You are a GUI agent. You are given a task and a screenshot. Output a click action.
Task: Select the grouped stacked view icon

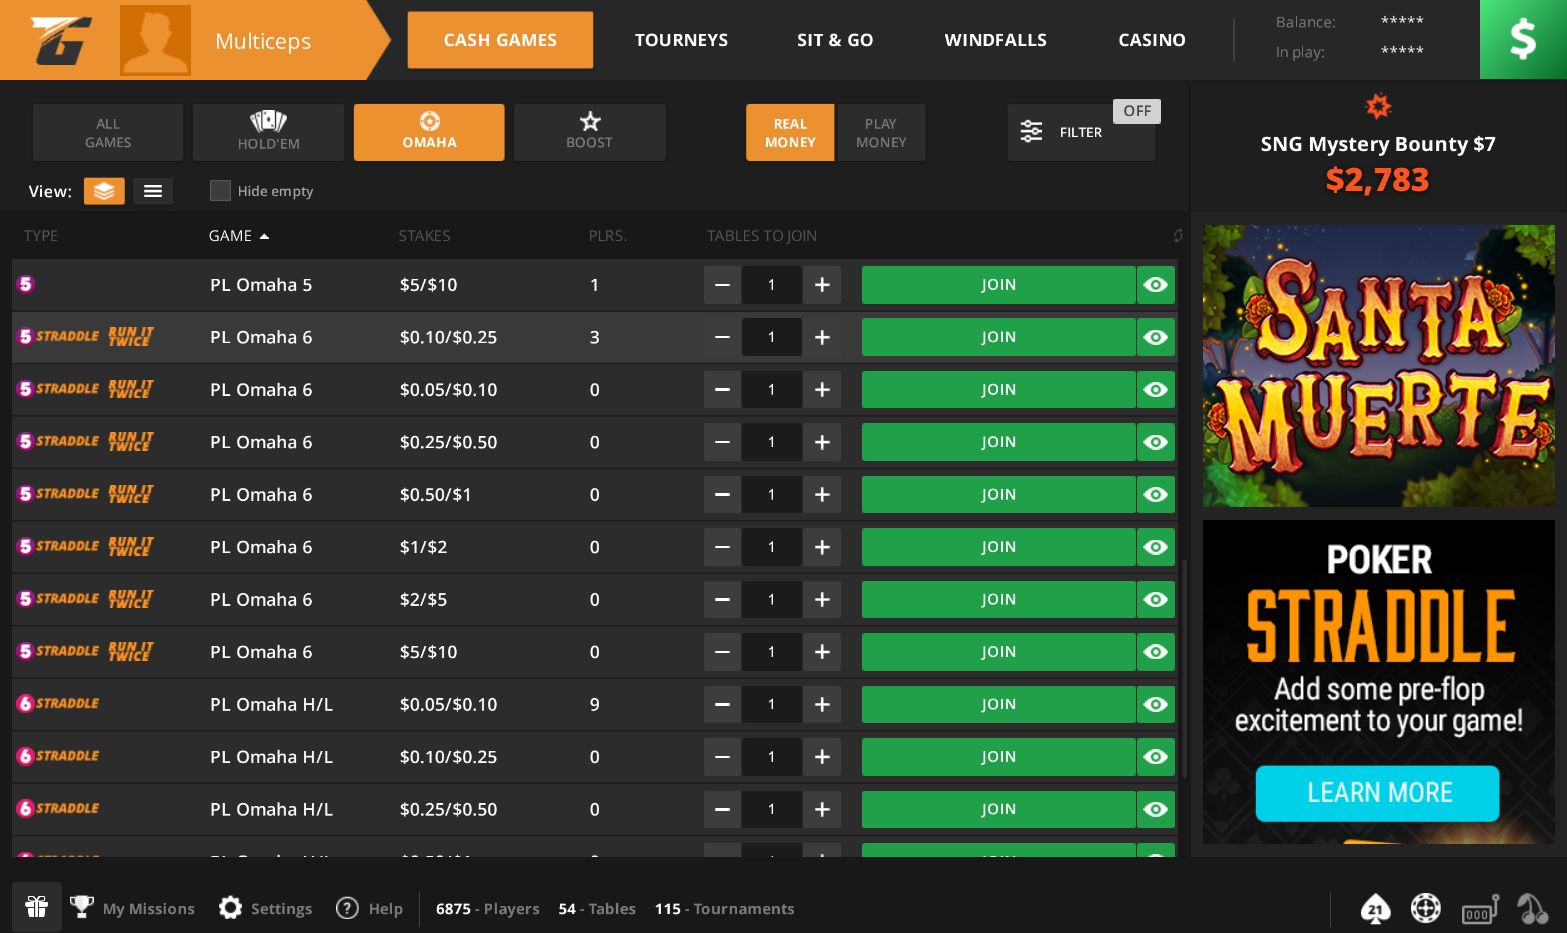[104, 191]
